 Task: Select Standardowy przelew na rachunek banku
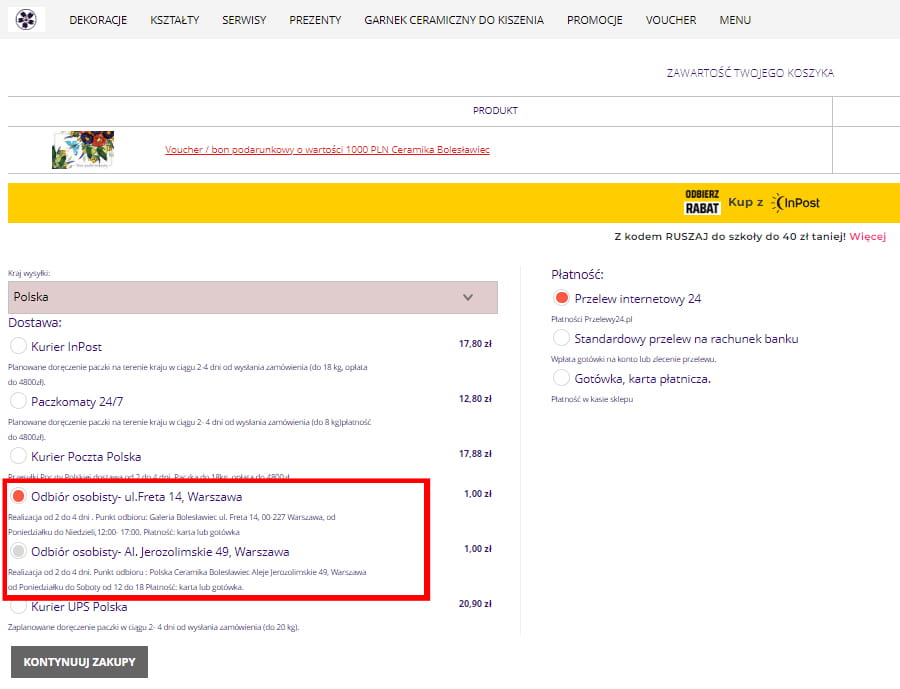tap(561, 338)
